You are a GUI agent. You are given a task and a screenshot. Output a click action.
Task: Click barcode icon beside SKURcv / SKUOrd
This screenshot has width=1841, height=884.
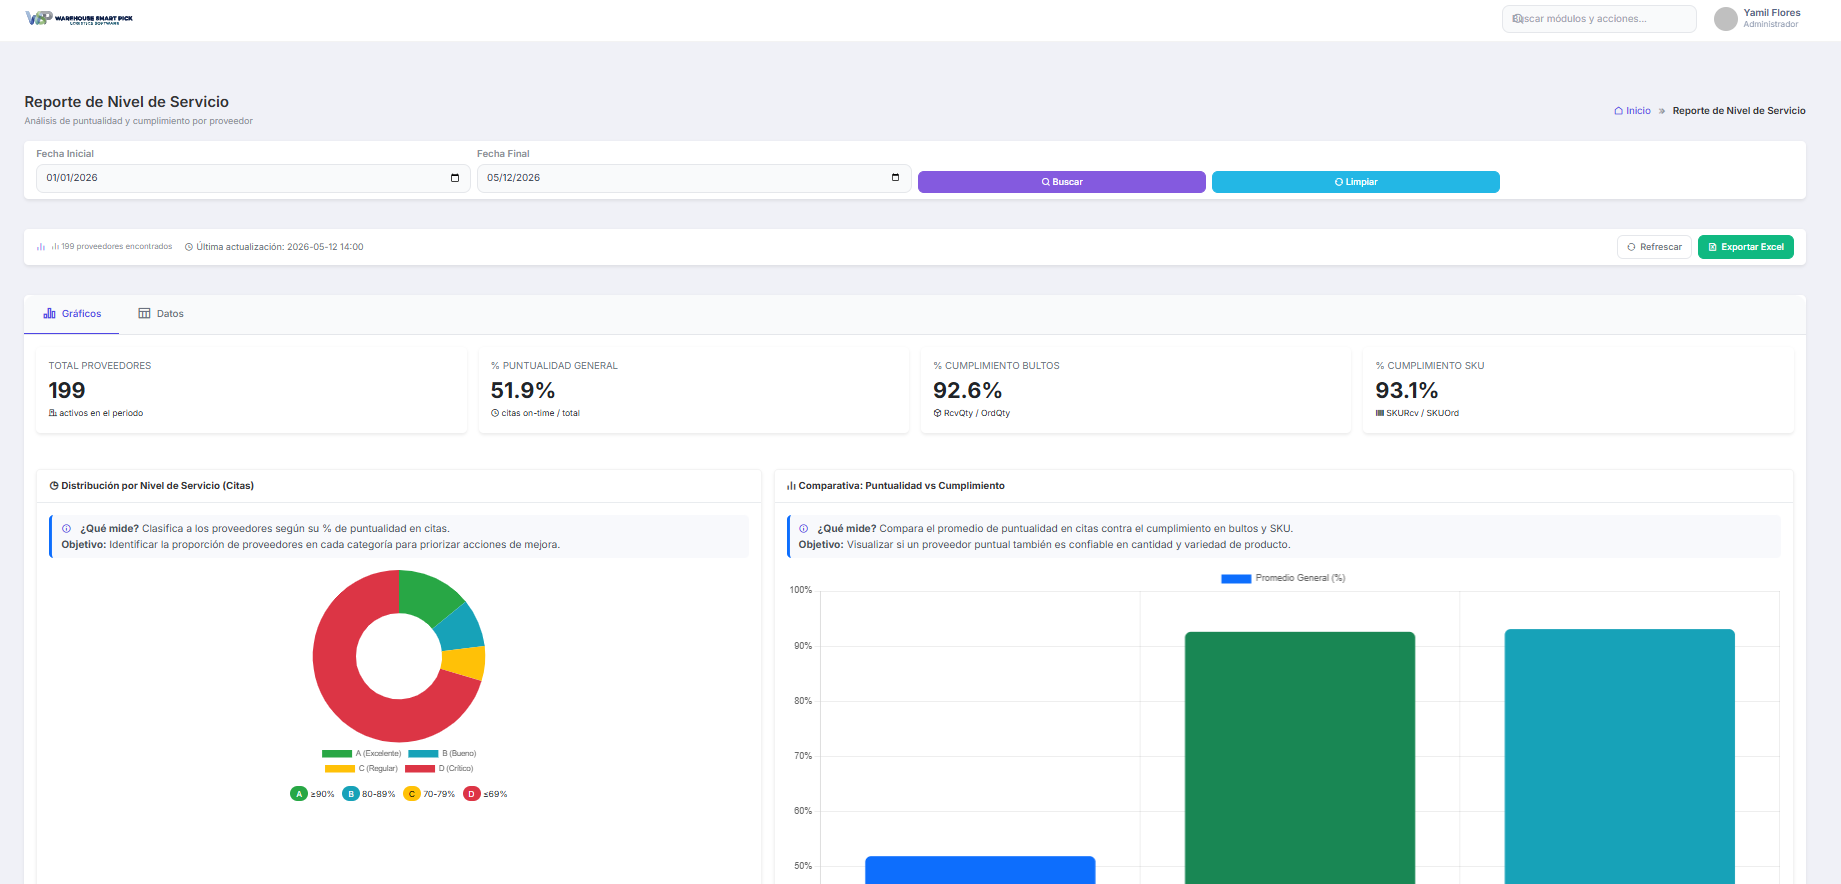(1380, 413)
